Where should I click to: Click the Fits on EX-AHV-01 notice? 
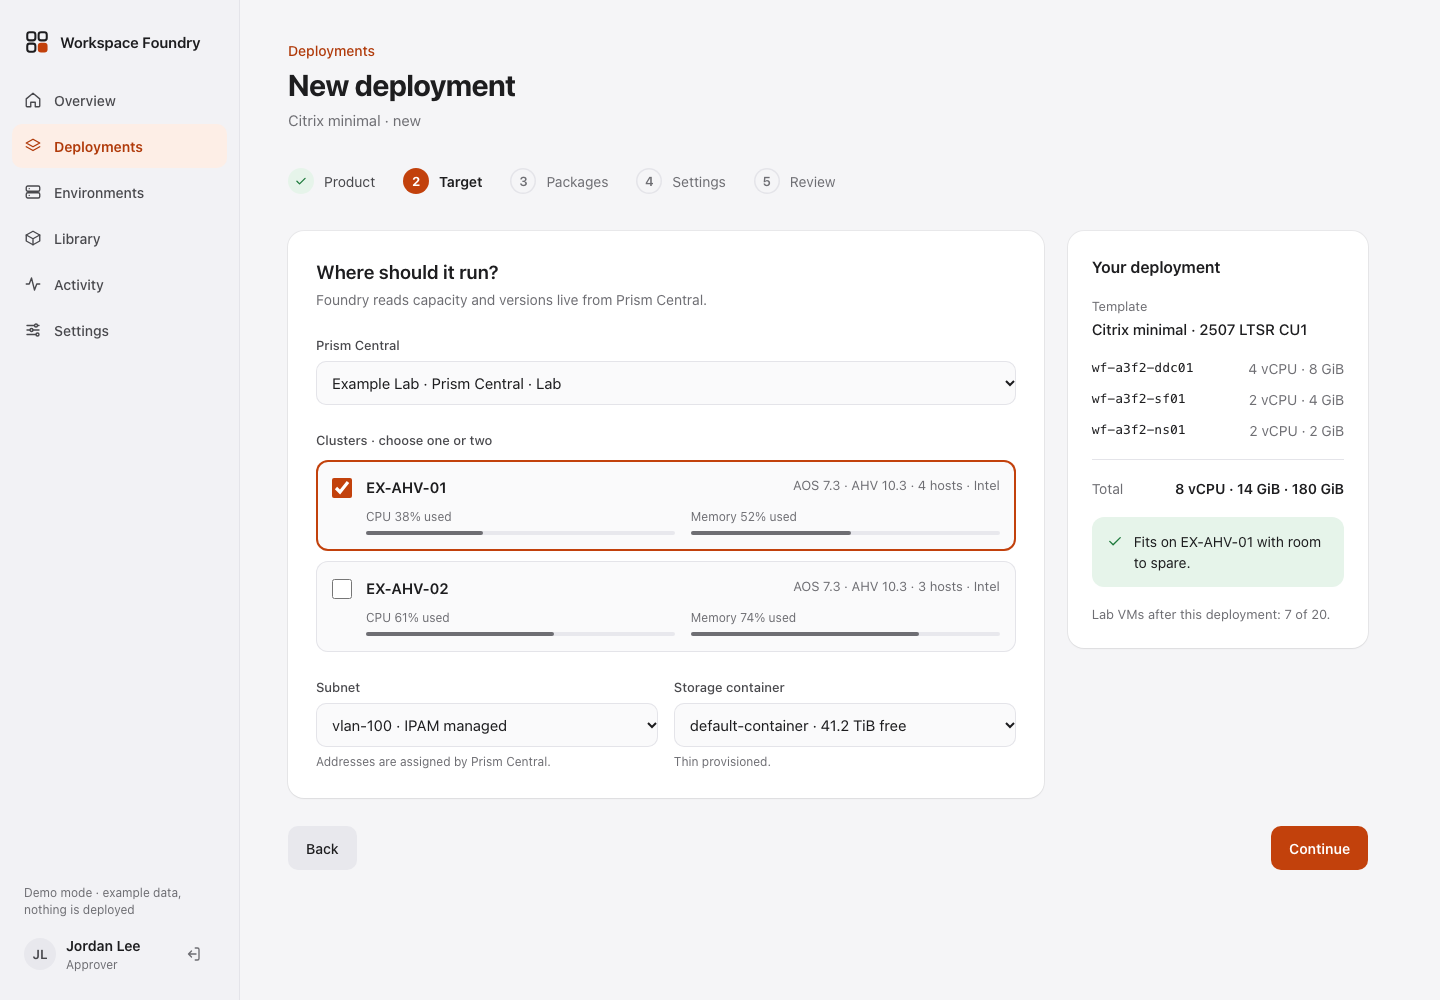coord(1218,552)
